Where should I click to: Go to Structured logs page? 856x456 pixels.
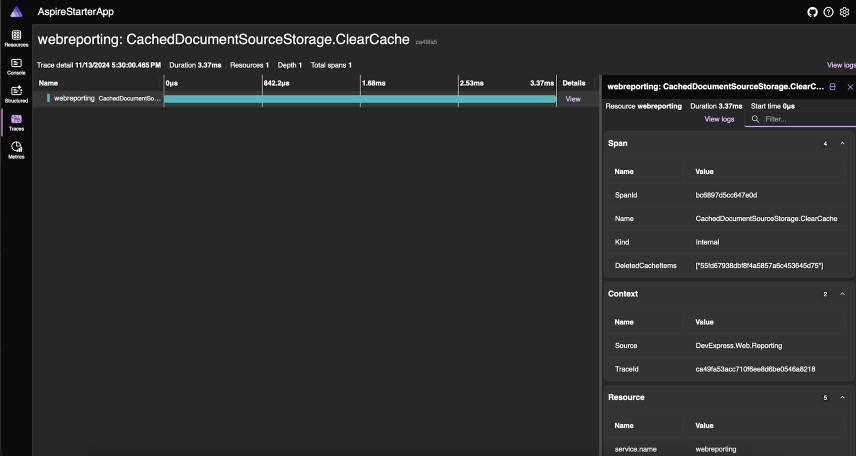(x=16, y=94)
